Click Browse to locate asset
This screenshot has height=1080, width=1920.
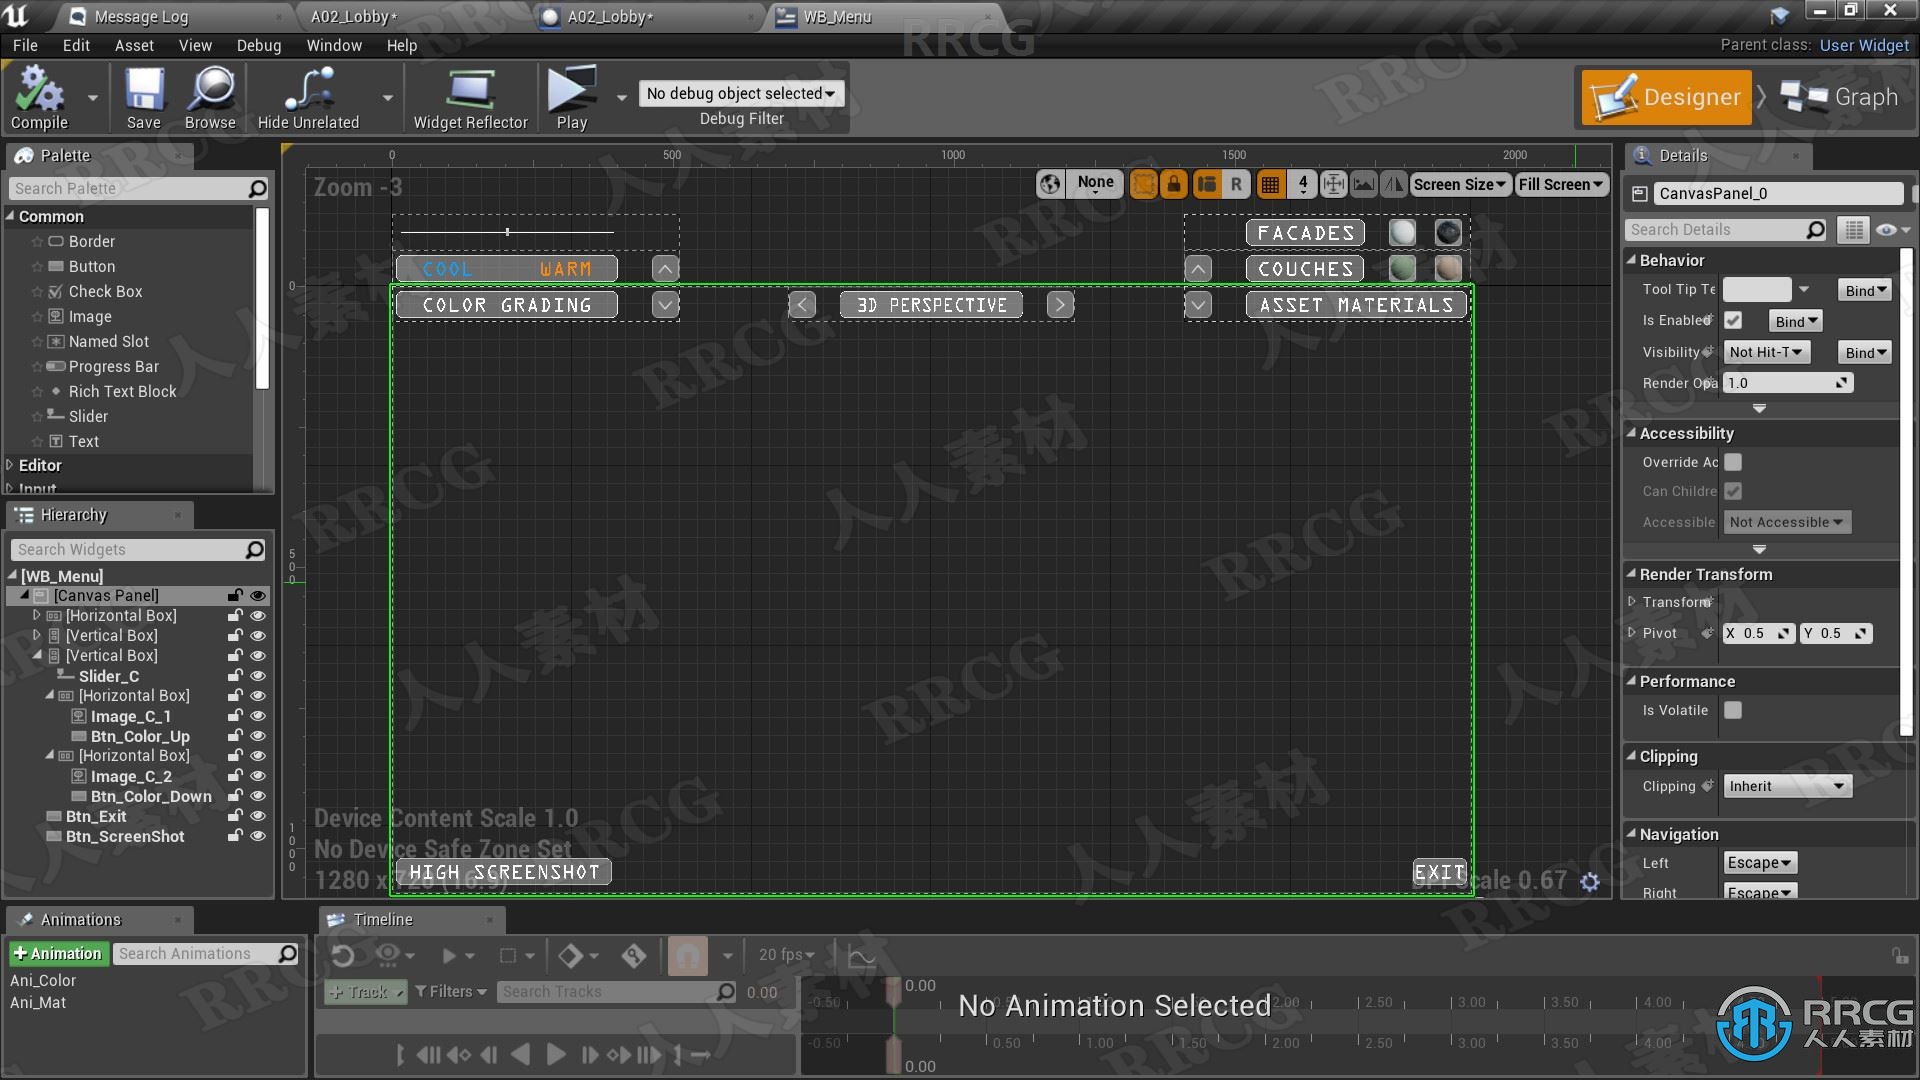click(x=210, y=97)
